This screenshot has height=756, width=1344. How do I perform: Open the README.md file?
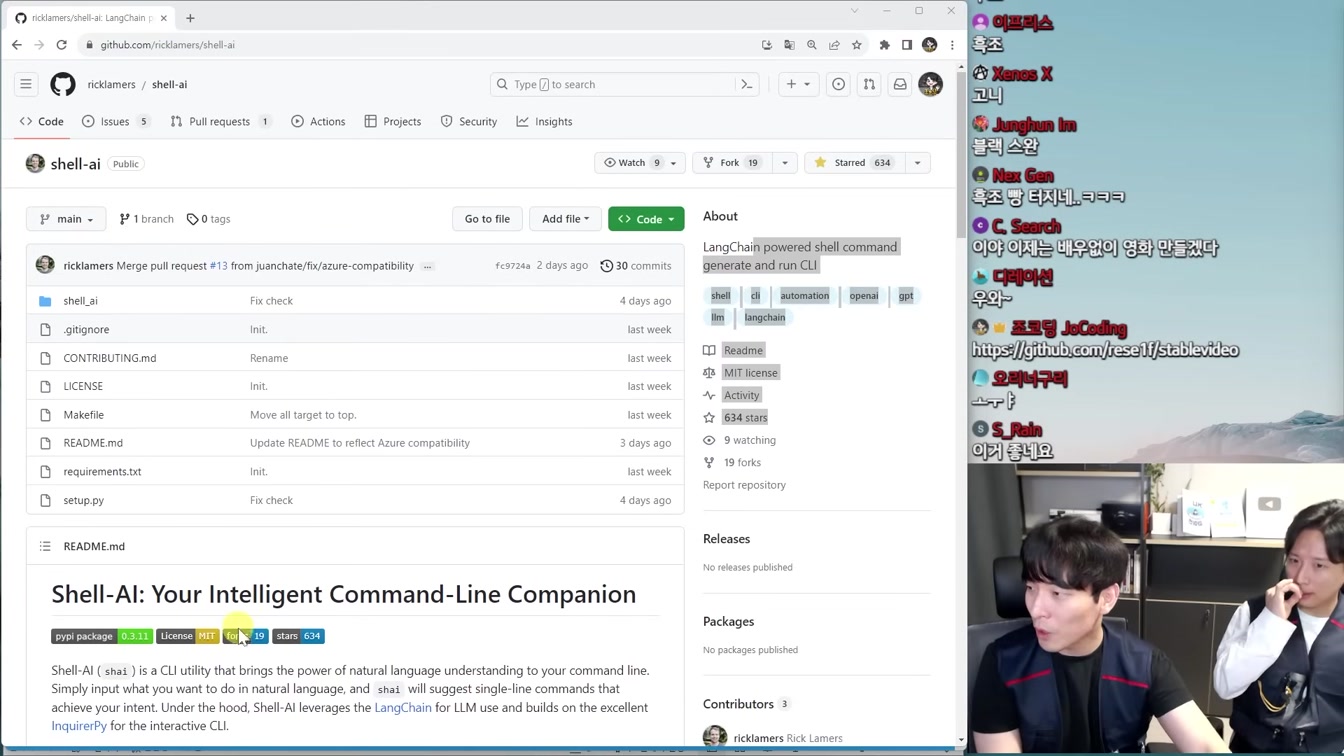click(93, 443)
